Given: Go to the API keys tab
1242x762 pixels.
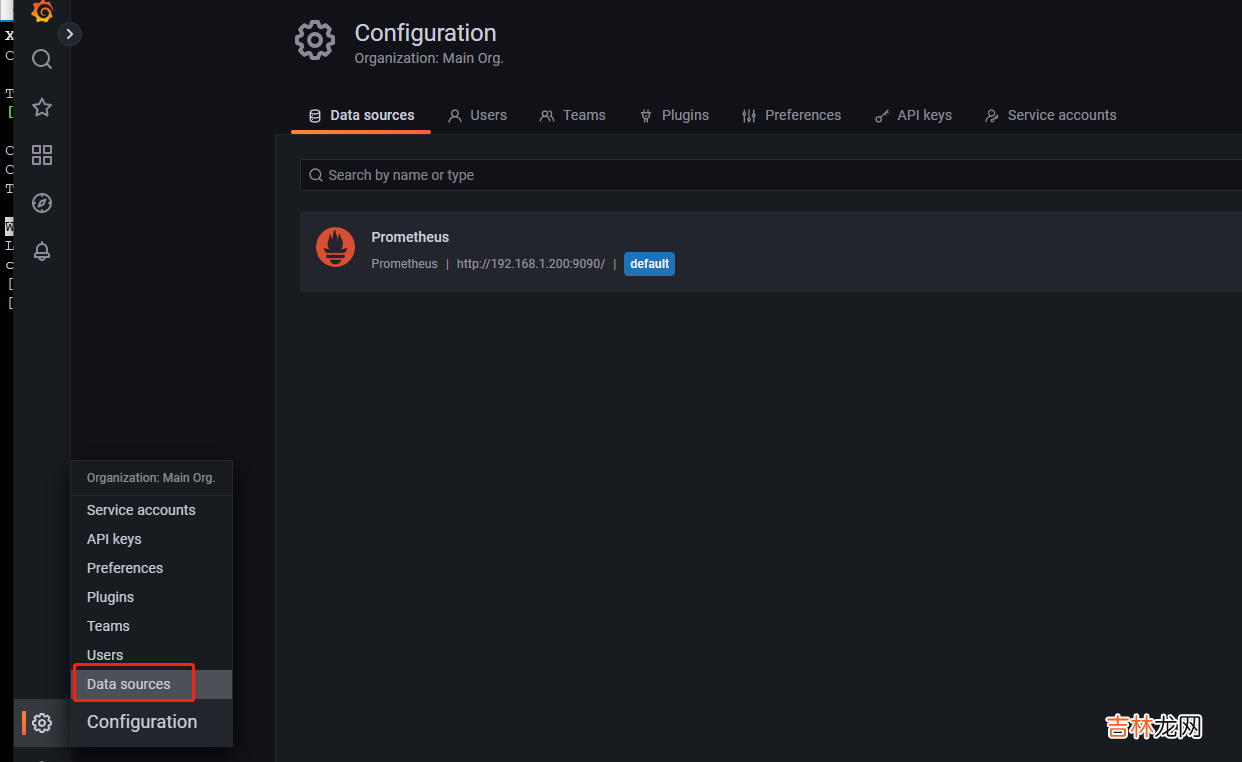Looking at the screenshot, I should (913, 115).
